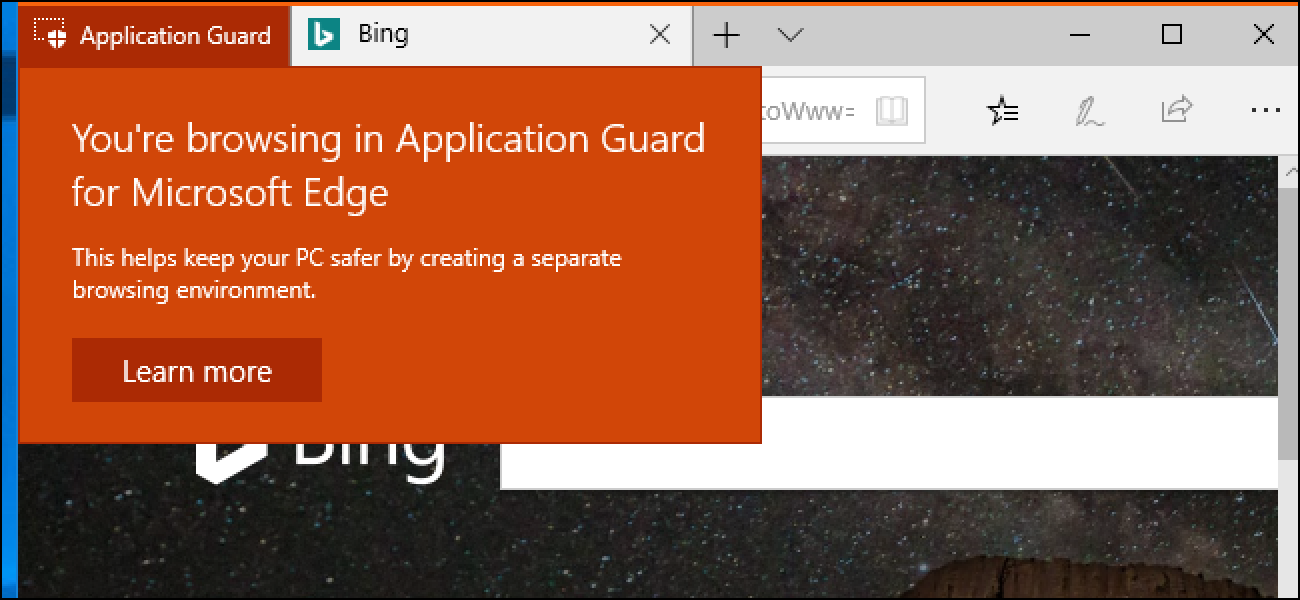
Task: Minimize the Edge window
Action: click(x=1081, y=35)
